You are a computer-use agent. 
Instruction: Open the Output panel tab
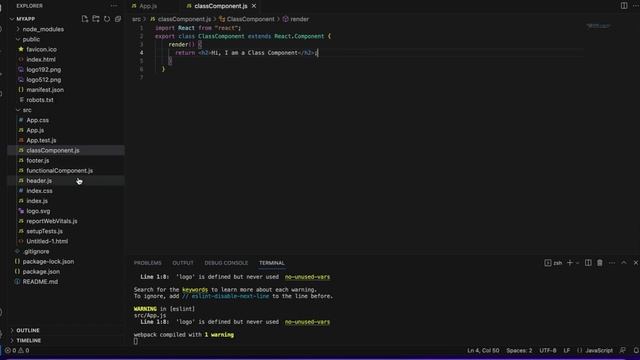pyautogui.click(x=183, y=263)
